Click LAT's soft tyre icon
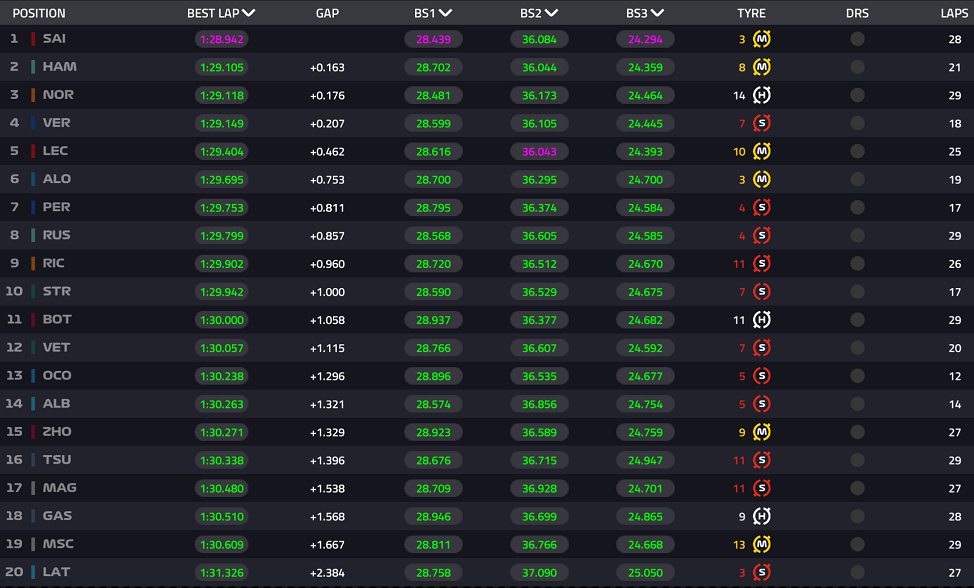 pyautogui.click(x=762, y=572)
